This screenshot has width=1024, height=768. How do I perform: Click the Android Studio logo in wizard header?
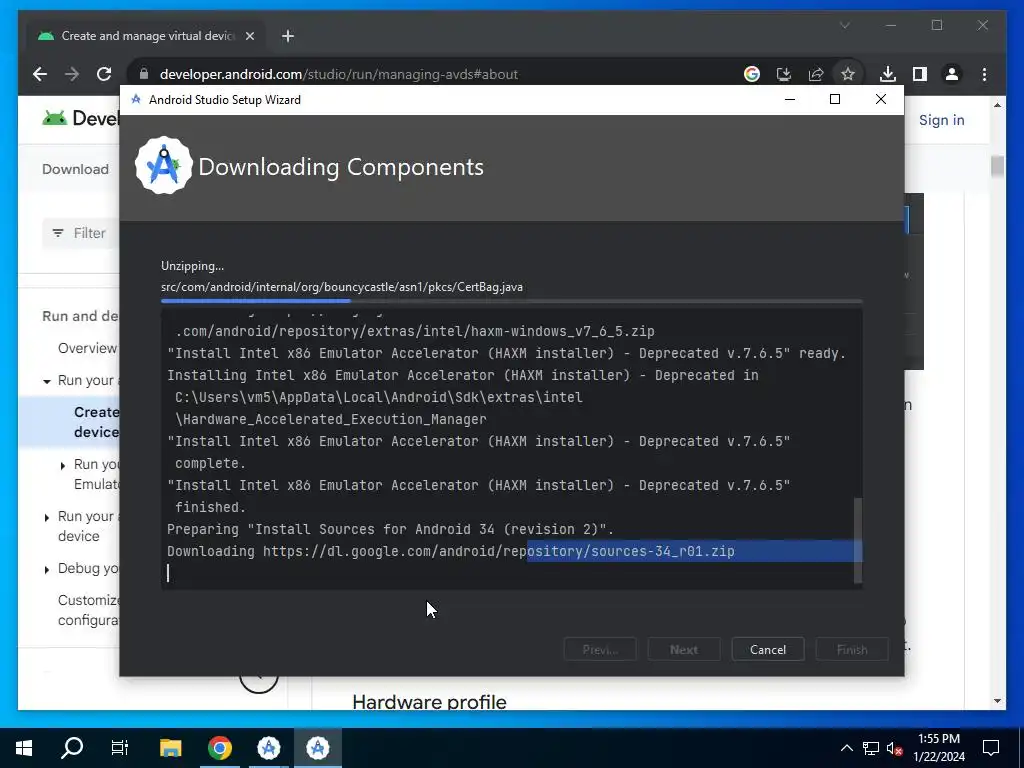click(x=164, y=165)
